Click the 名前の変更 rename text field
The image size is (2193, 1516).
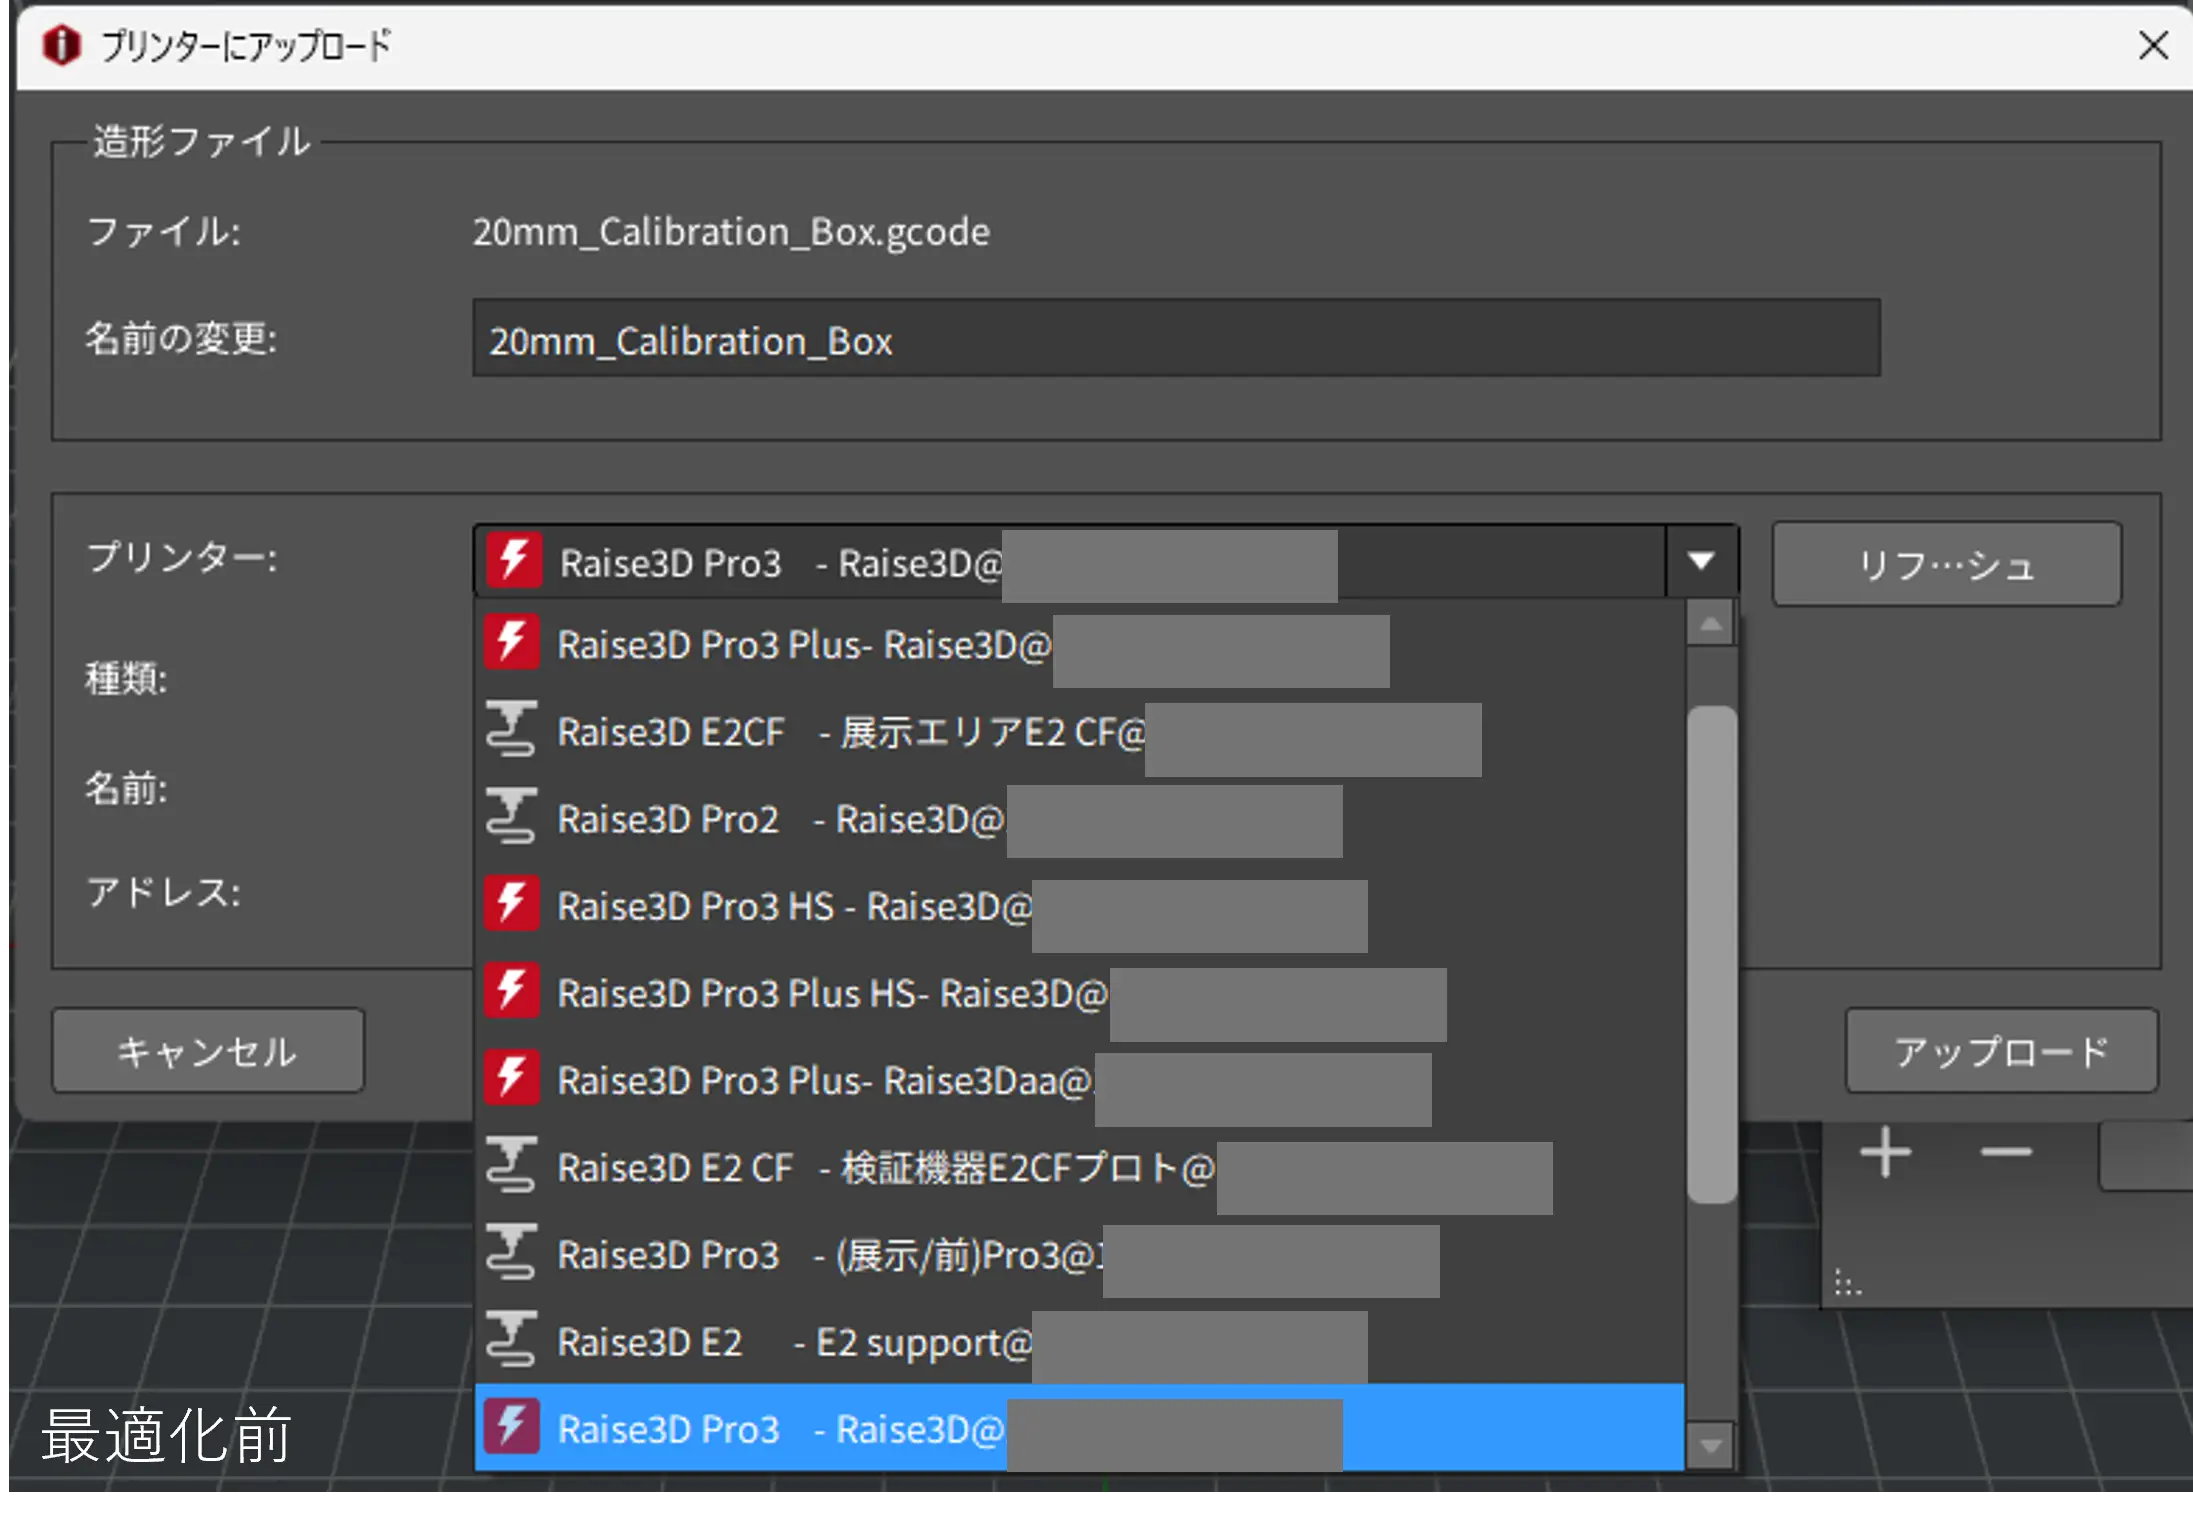[1175, 339]
